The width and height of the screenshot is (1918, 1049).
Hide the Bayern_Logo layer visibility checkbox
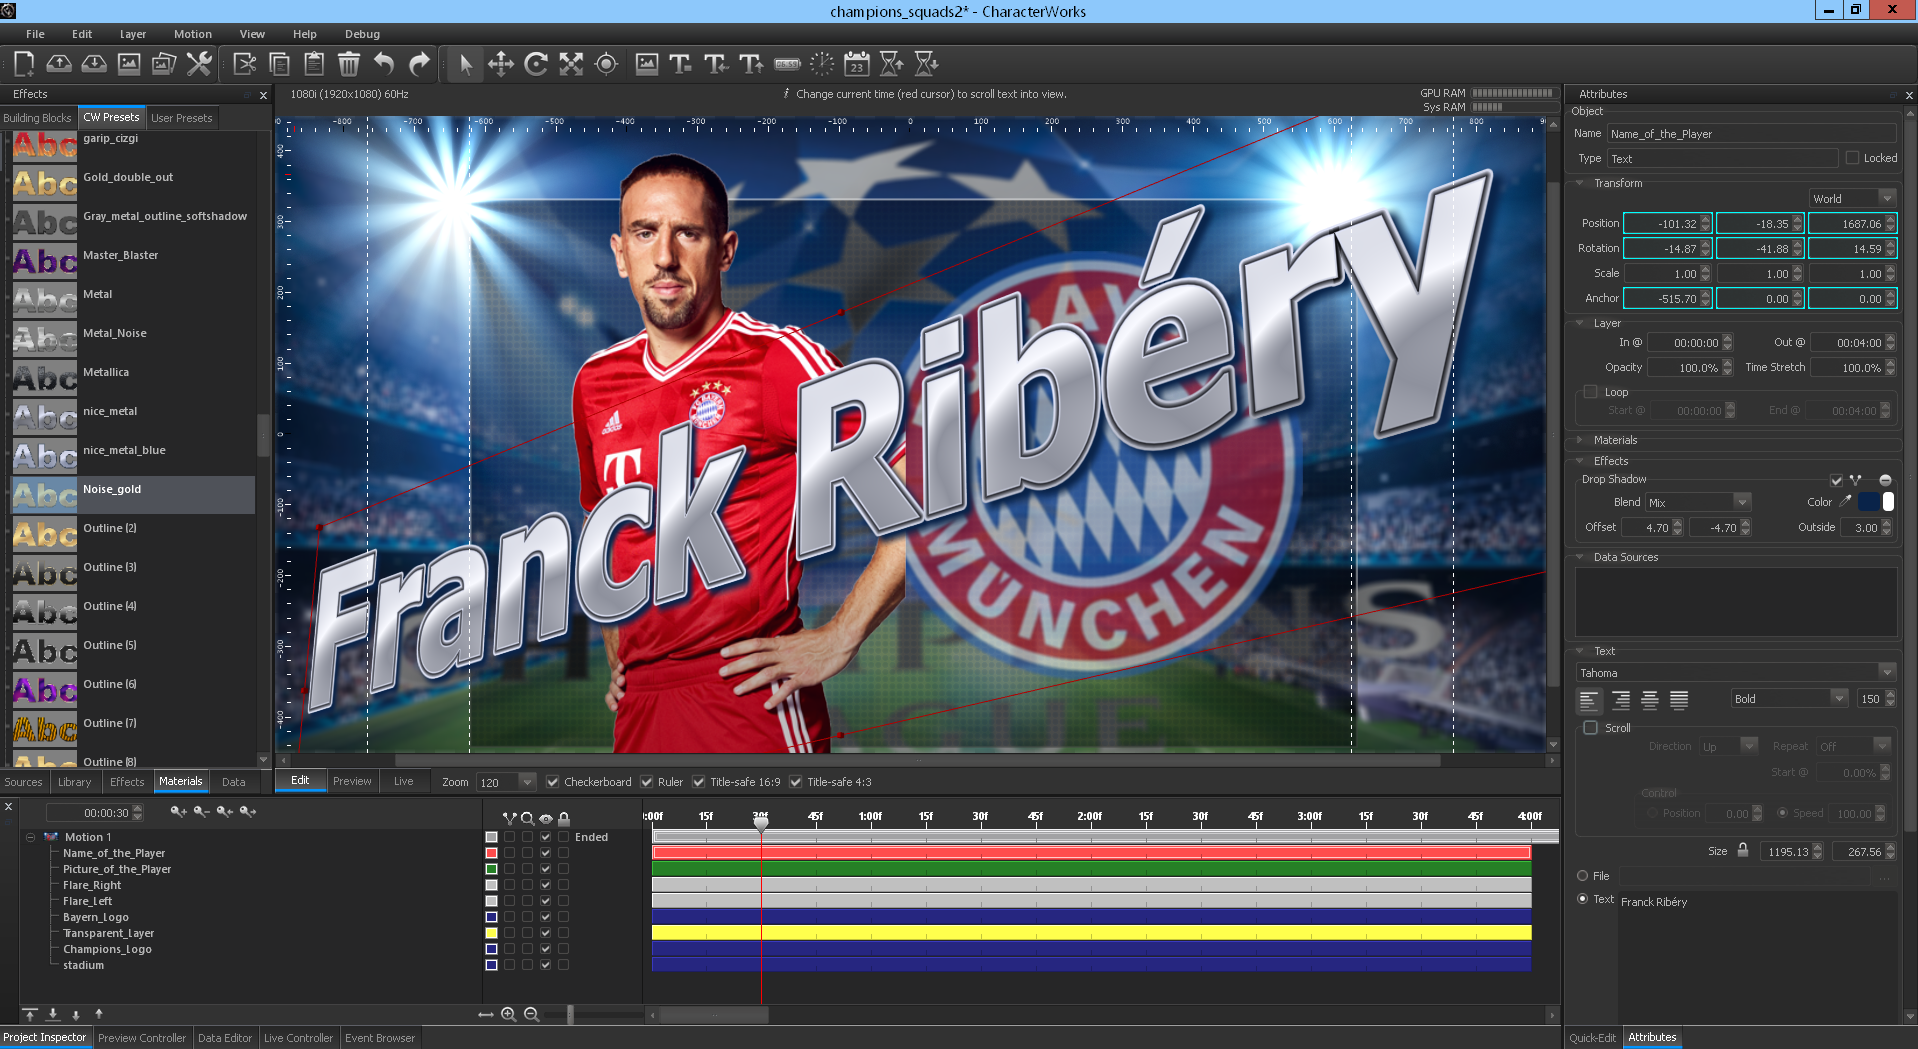coord(545,917)
